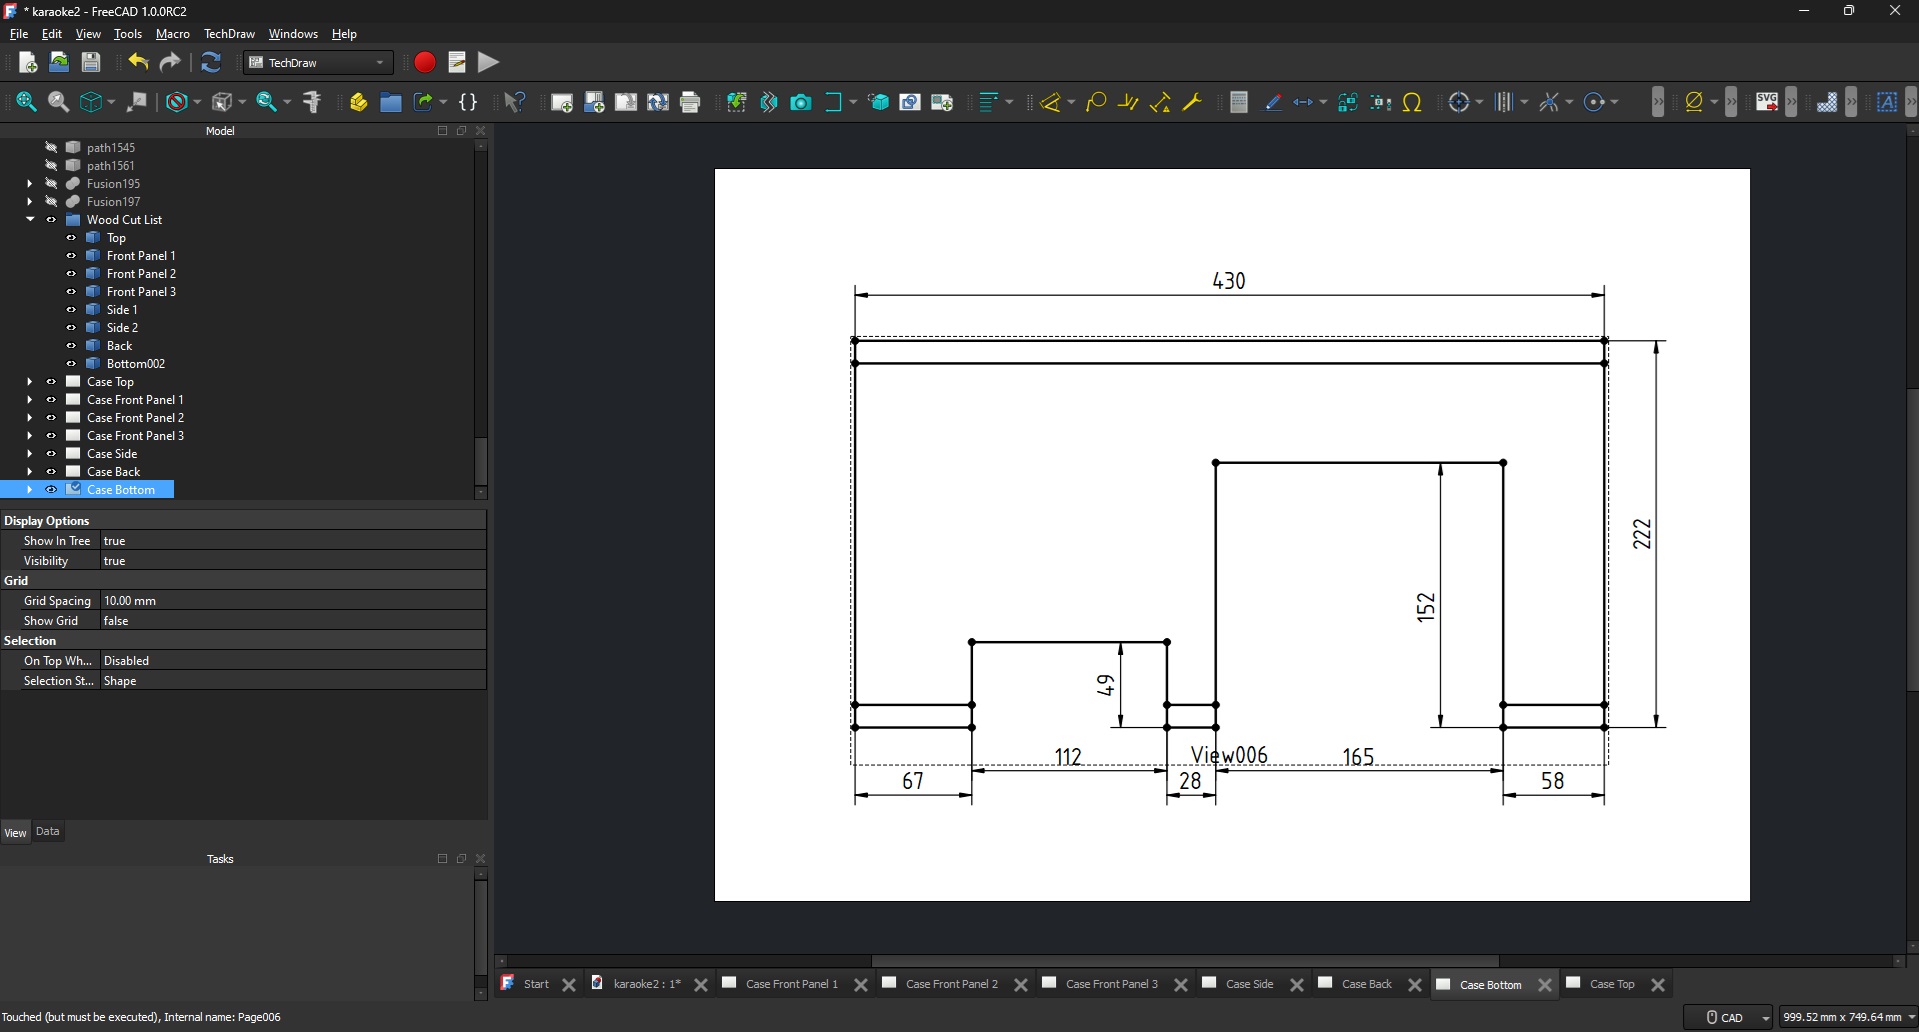
Task: Click the camera active view icon
Action: [x=801, y=102]
